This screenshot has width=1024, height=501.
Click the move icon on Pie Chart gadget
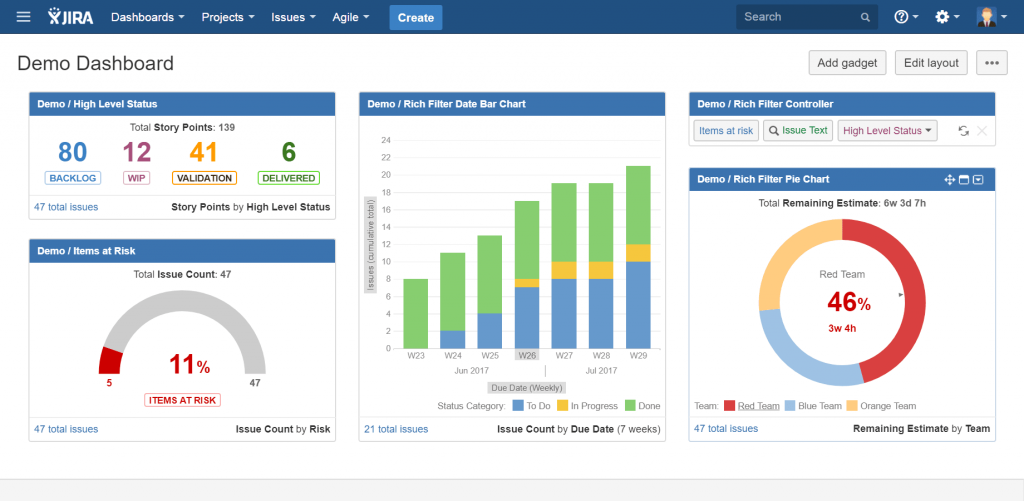coord(949,180)
